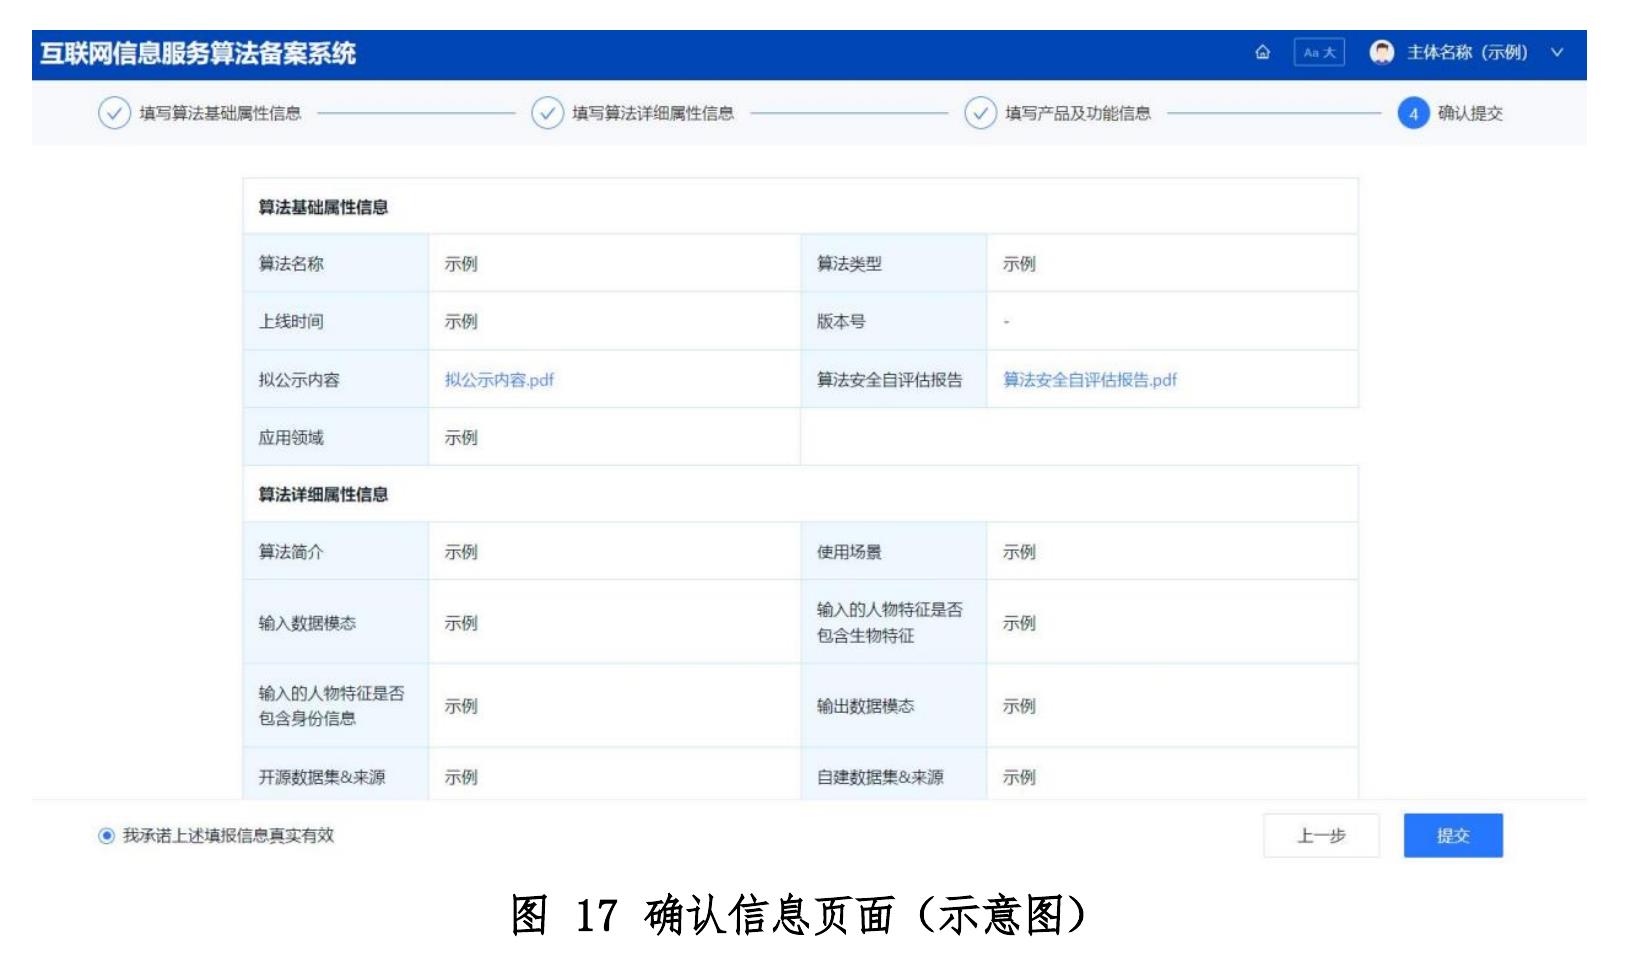Viewport: 1639px width, 980px height.
Task: Click the 算法名称 label cell
Action: click(x=336, y=263)
